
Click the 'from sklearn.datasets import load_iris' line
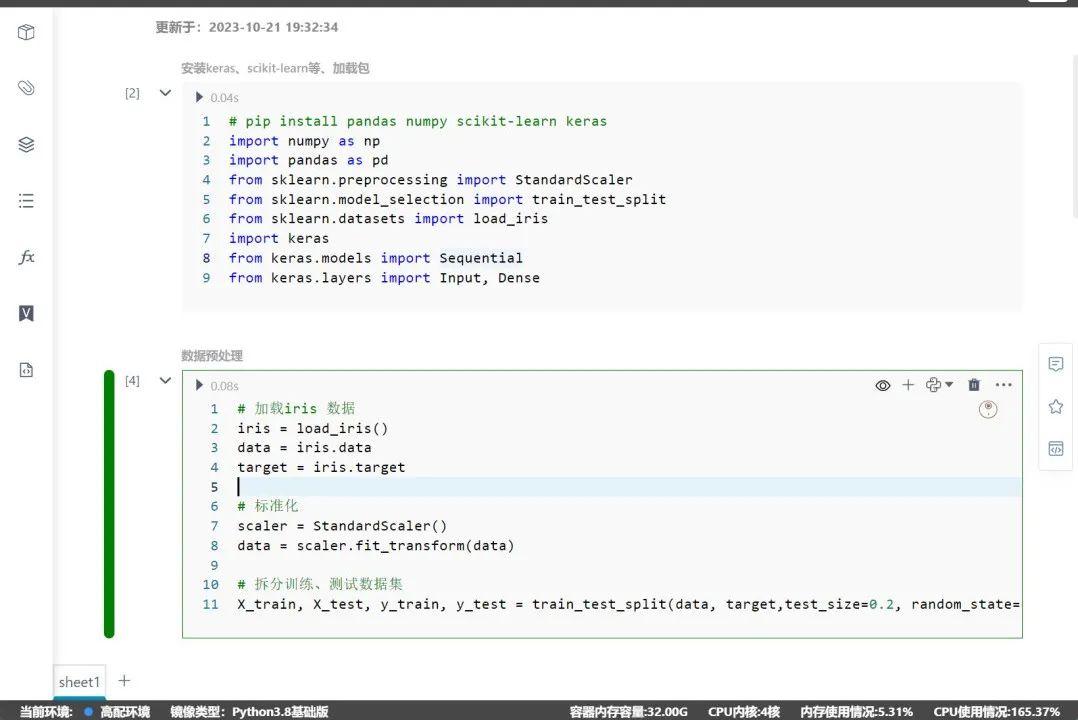tap(388, 219)
